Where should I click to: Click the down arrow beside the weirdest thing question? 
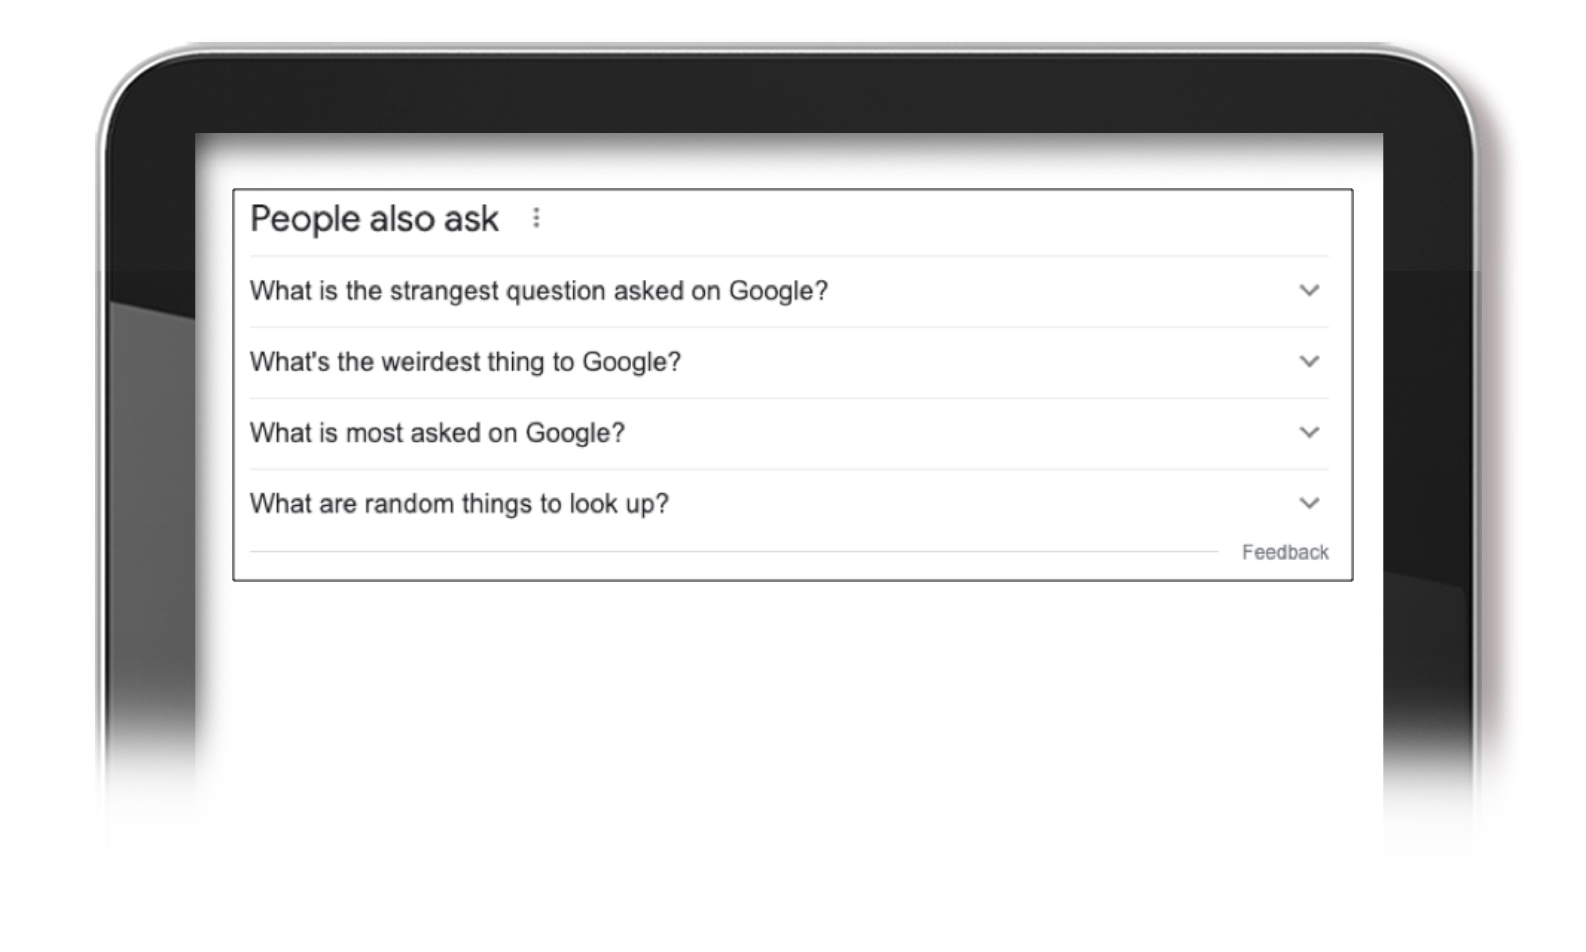tap(1309, 362)
